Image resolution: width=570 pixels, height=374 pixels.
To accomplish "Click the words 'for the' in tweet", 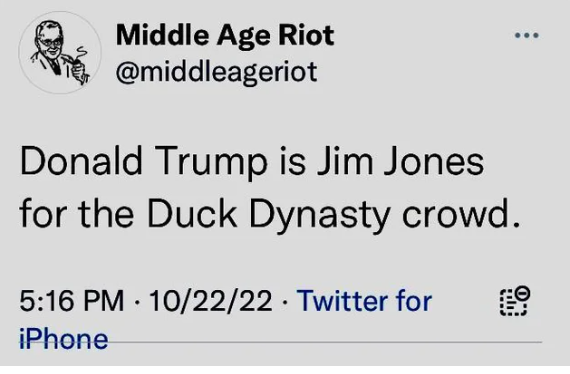I will click(x=76, y=213).
